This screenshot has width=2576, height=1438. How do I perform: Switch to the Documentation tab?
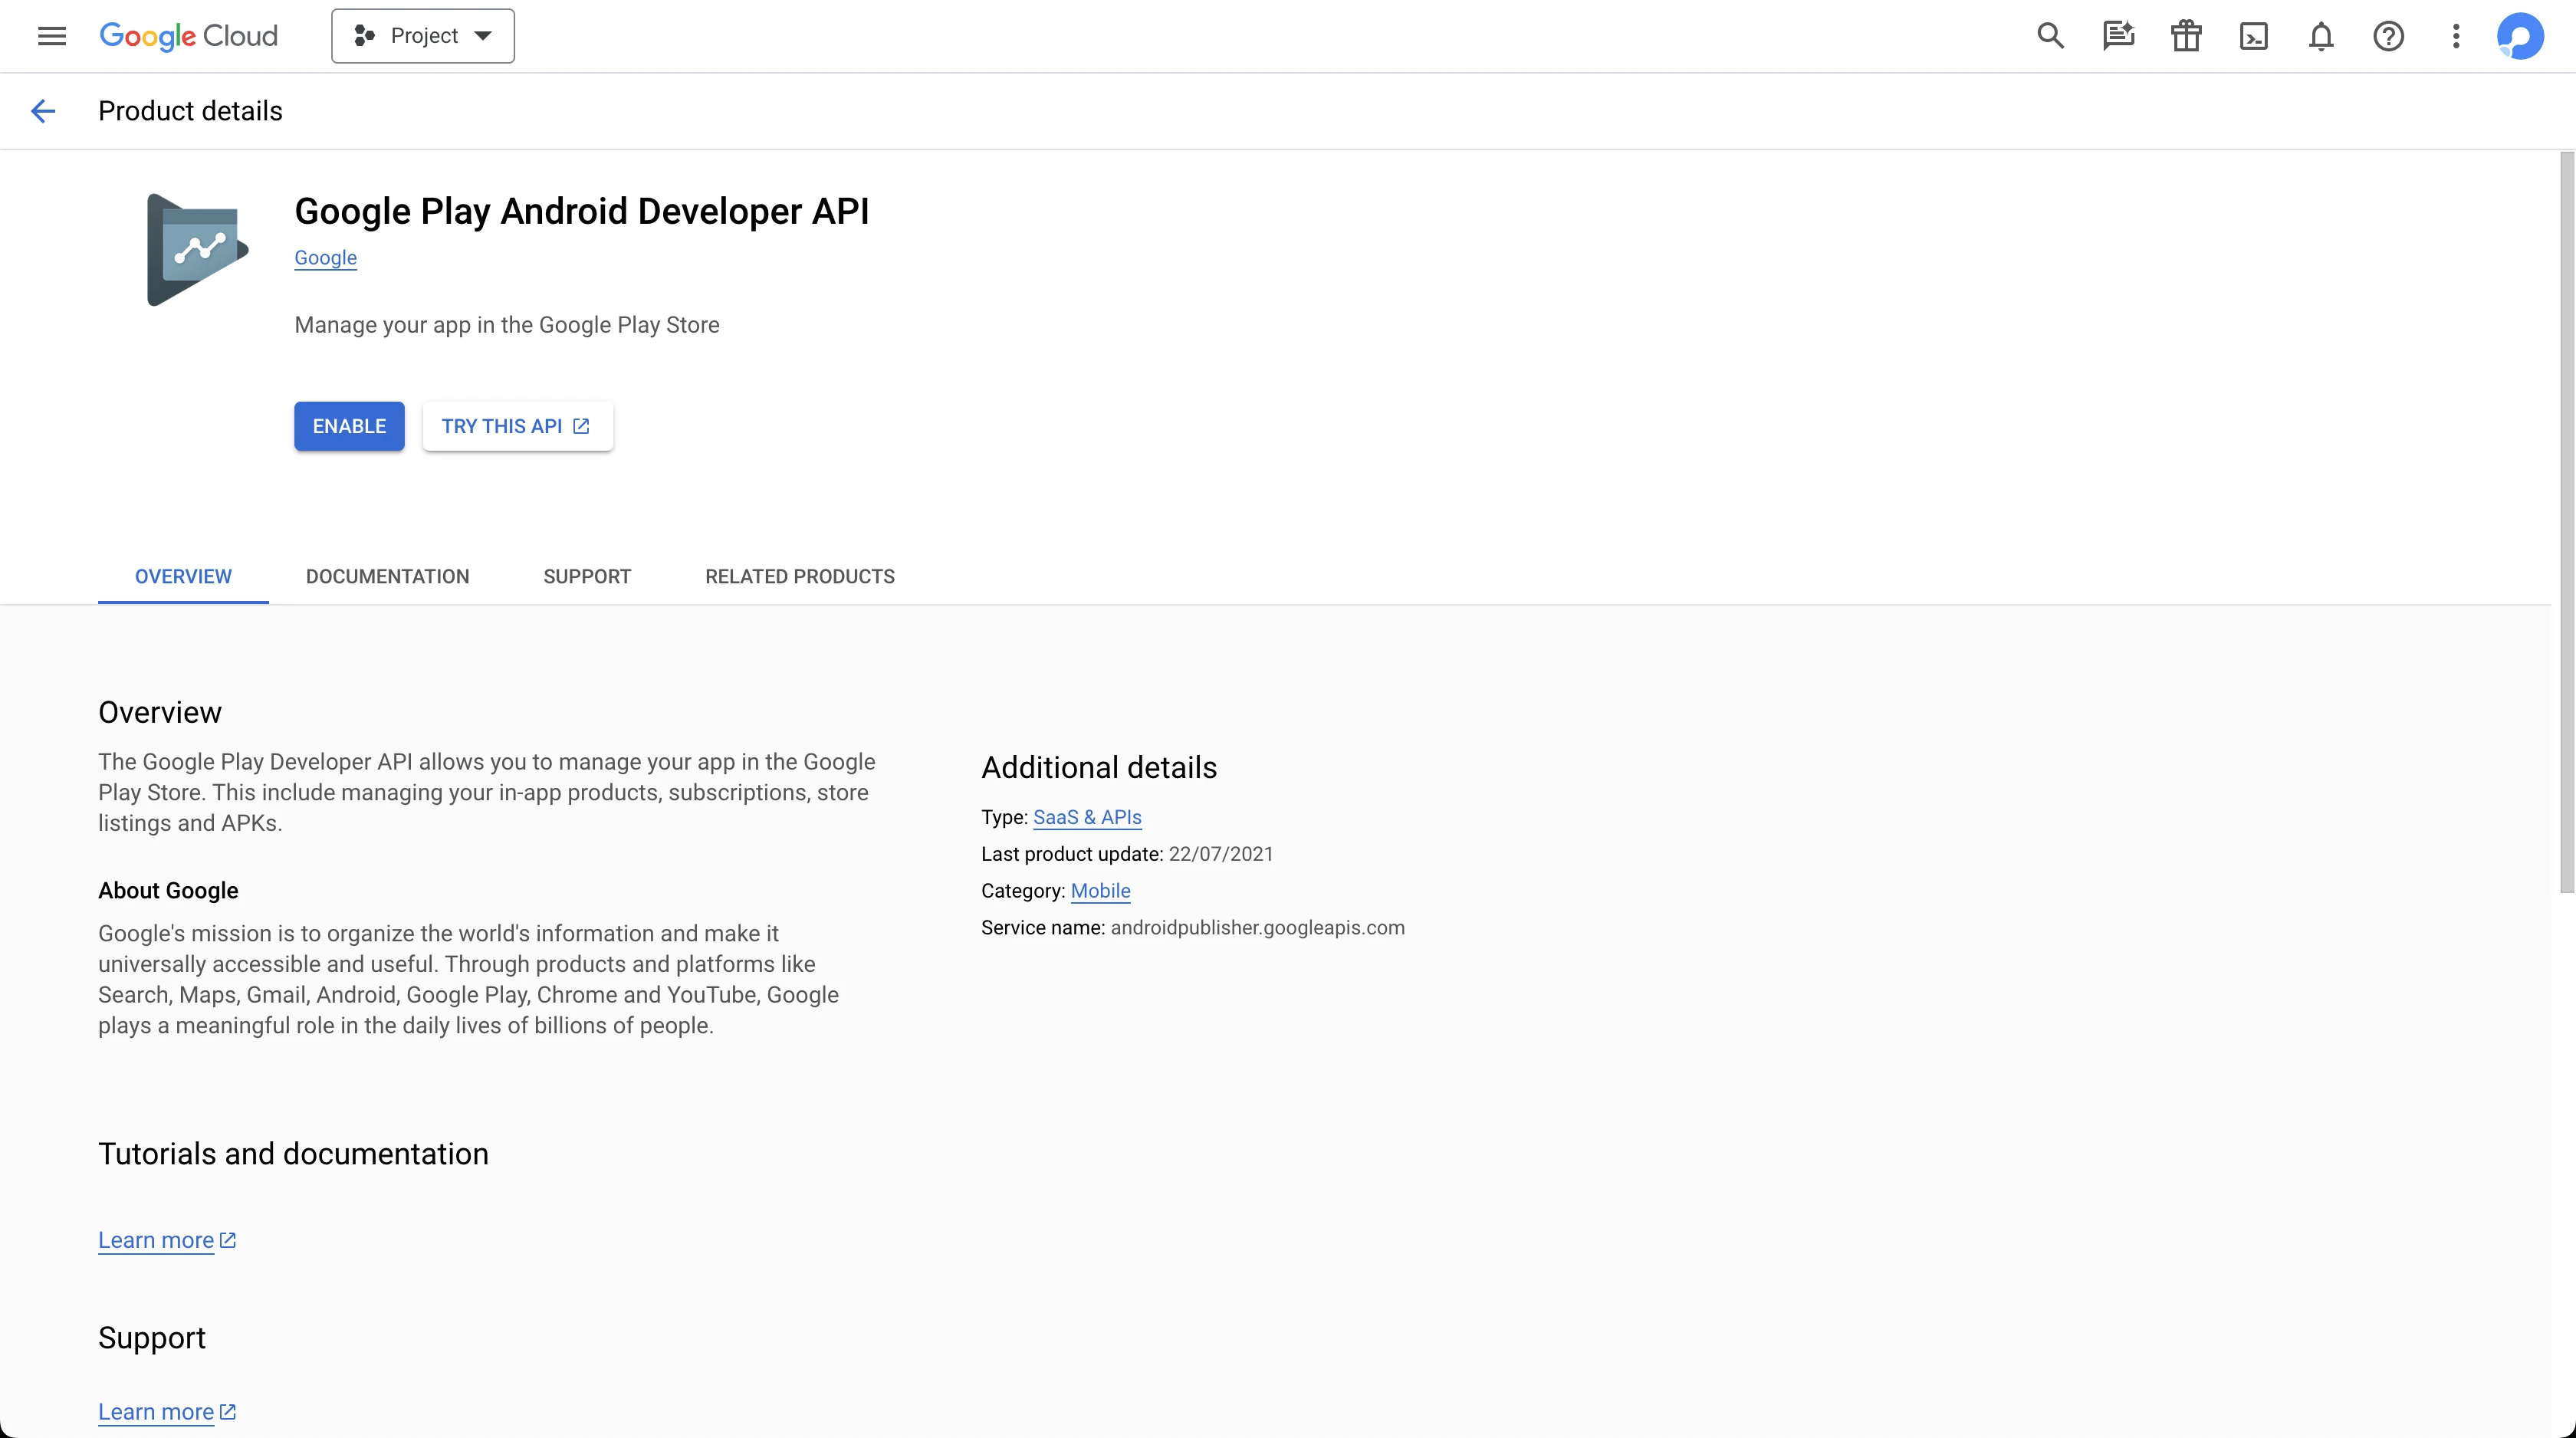(x=387, y=577)
